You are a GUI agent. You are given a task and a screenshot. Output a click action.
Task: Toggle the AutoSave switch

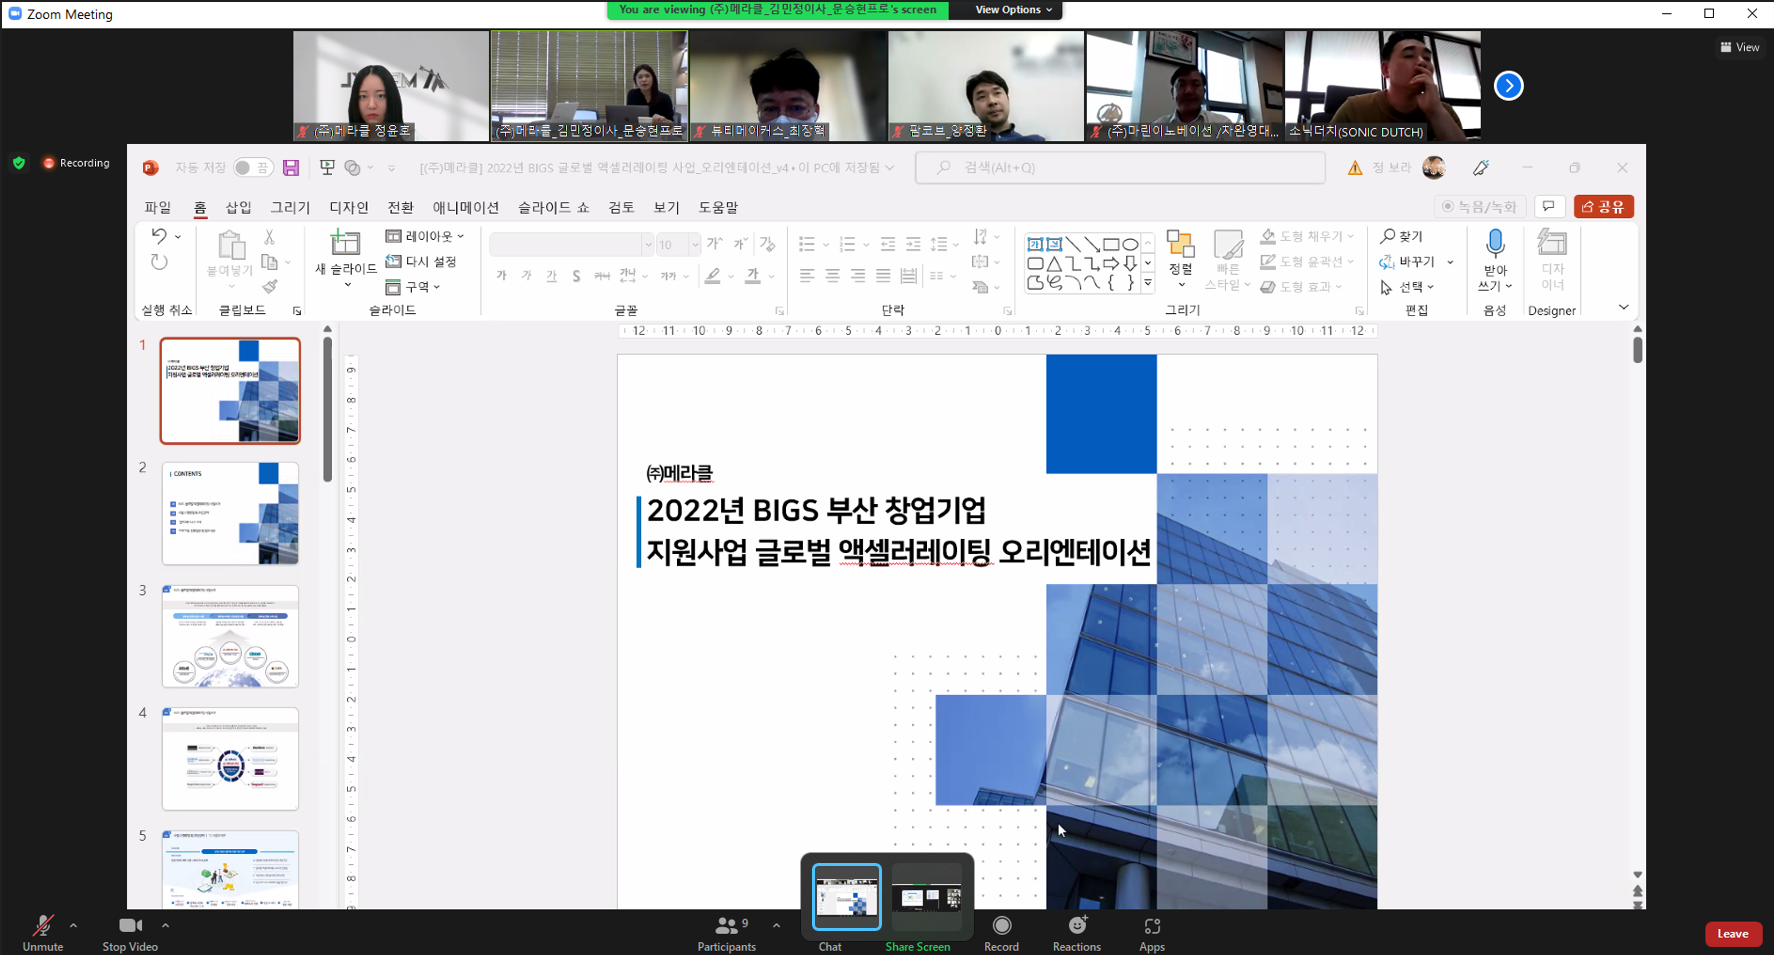click(x=252, y=168)
